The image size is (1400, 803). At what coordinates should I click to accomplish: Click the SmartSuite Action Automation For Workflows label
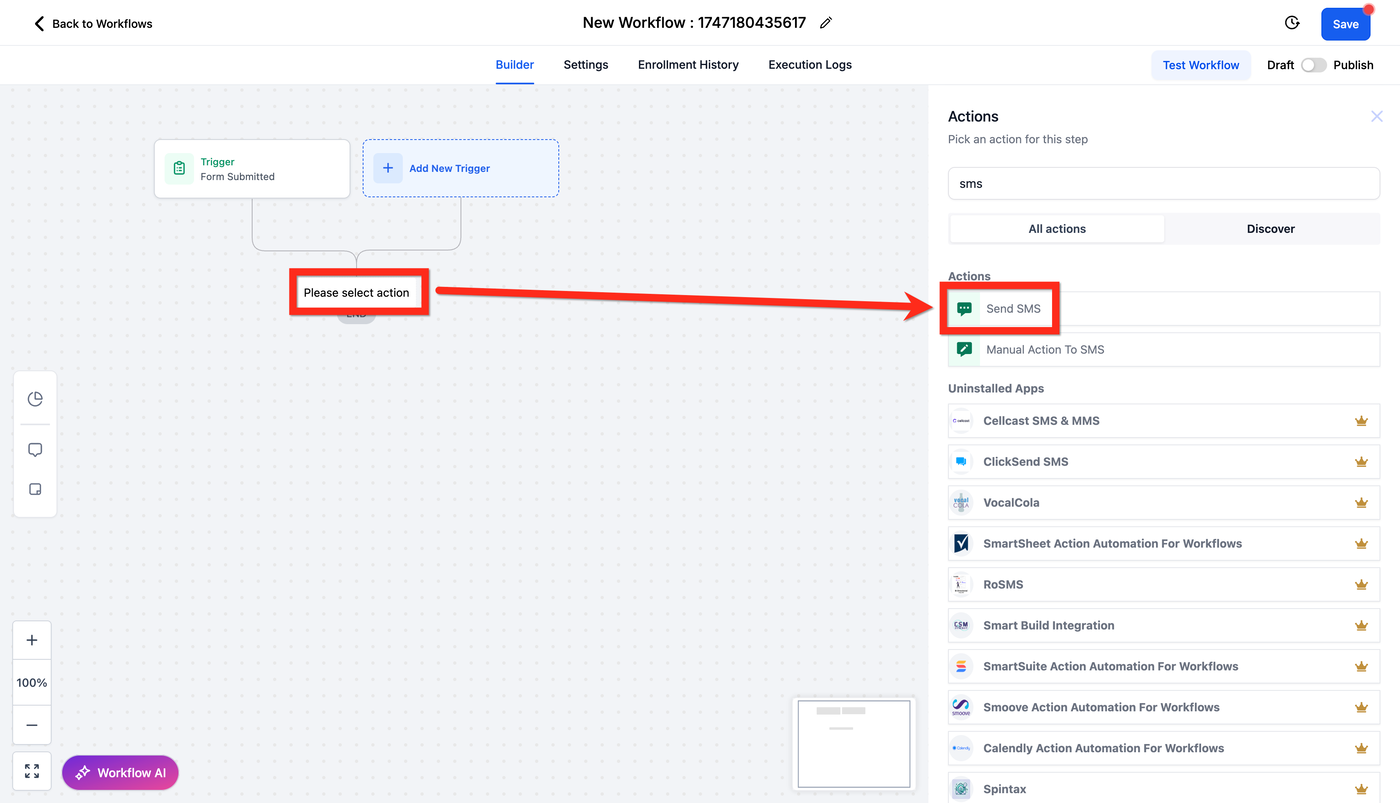1111,667
